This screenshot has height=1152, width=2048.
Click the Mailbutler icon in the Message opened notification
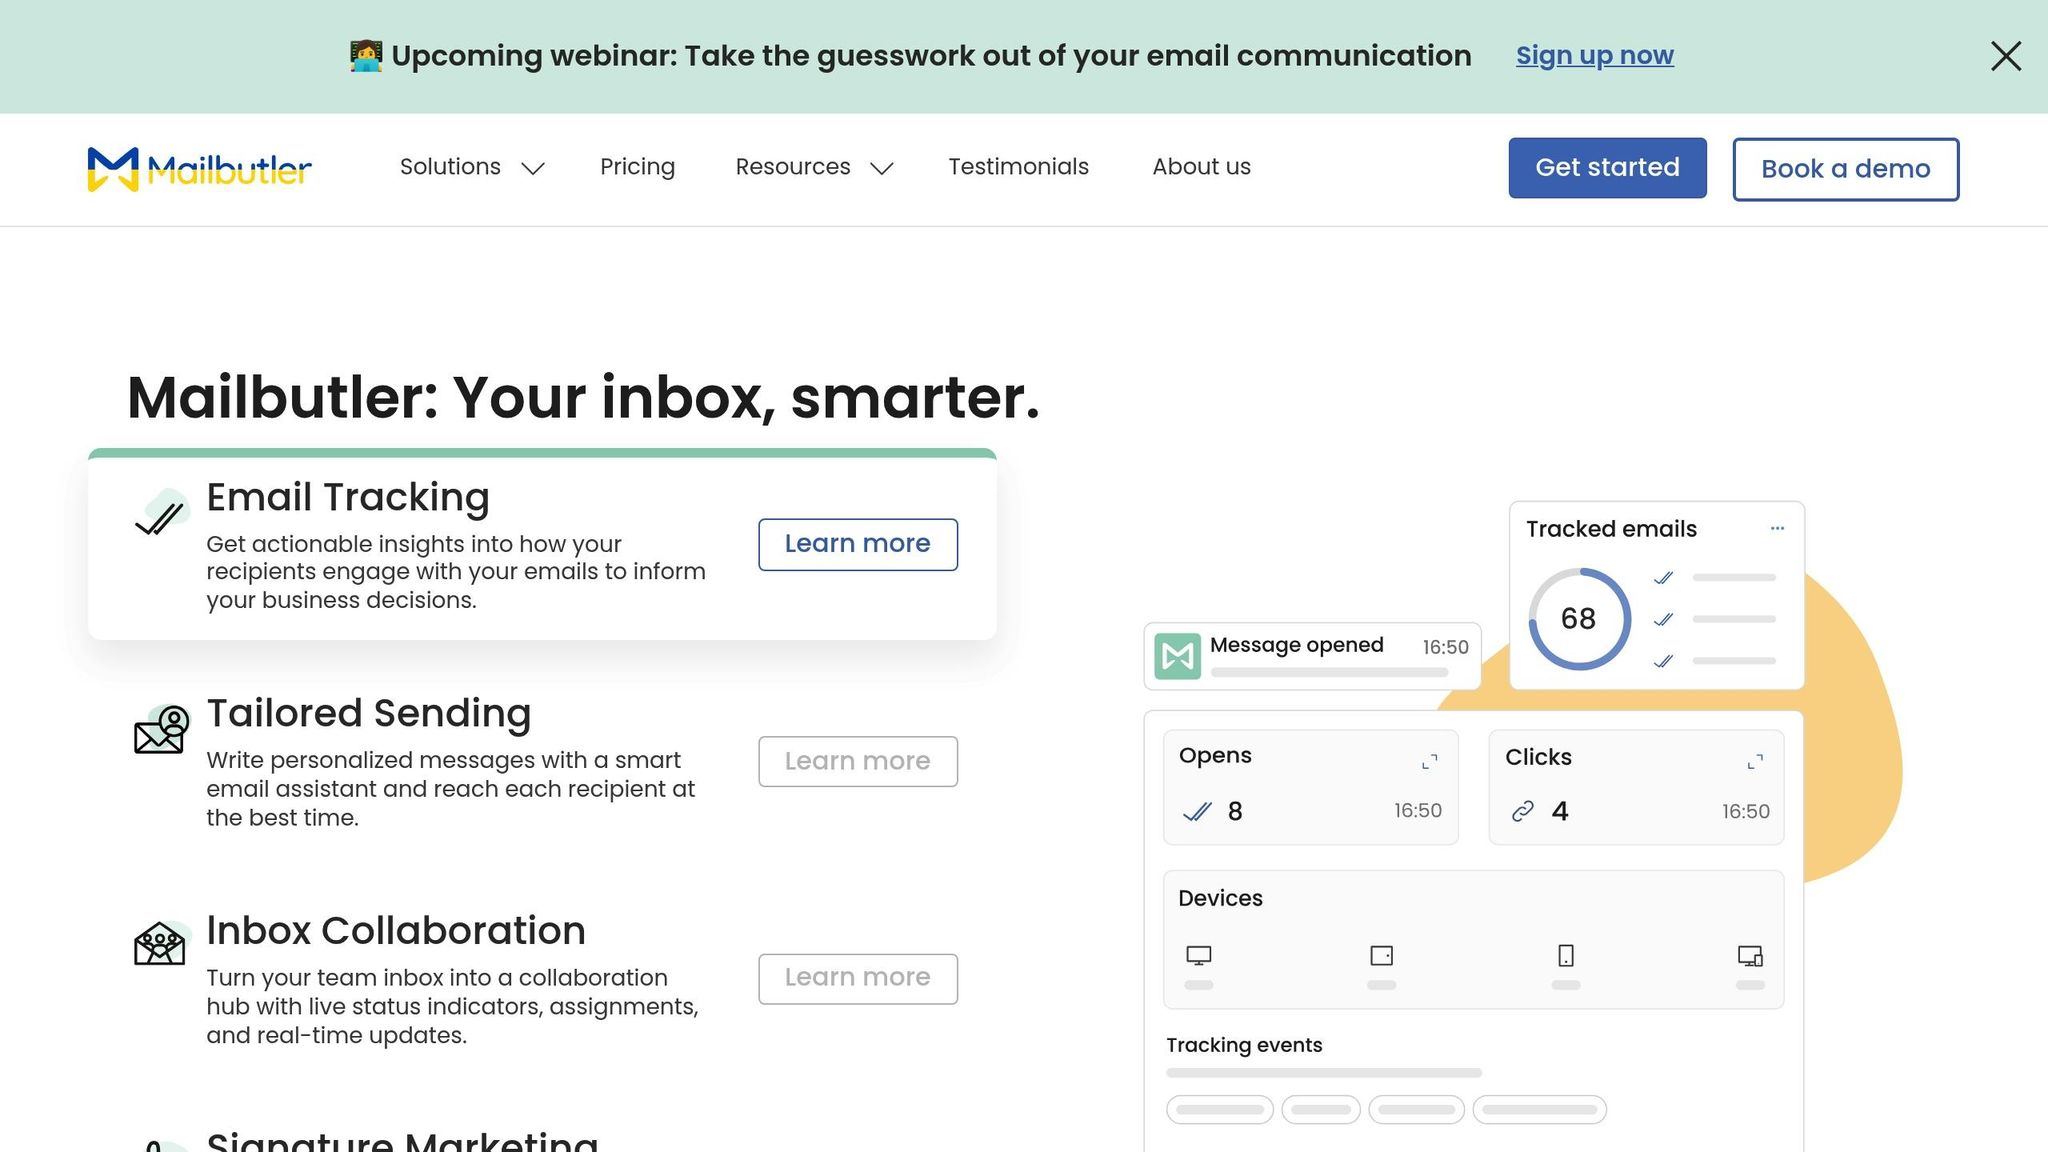click(x=1176, y=656)
